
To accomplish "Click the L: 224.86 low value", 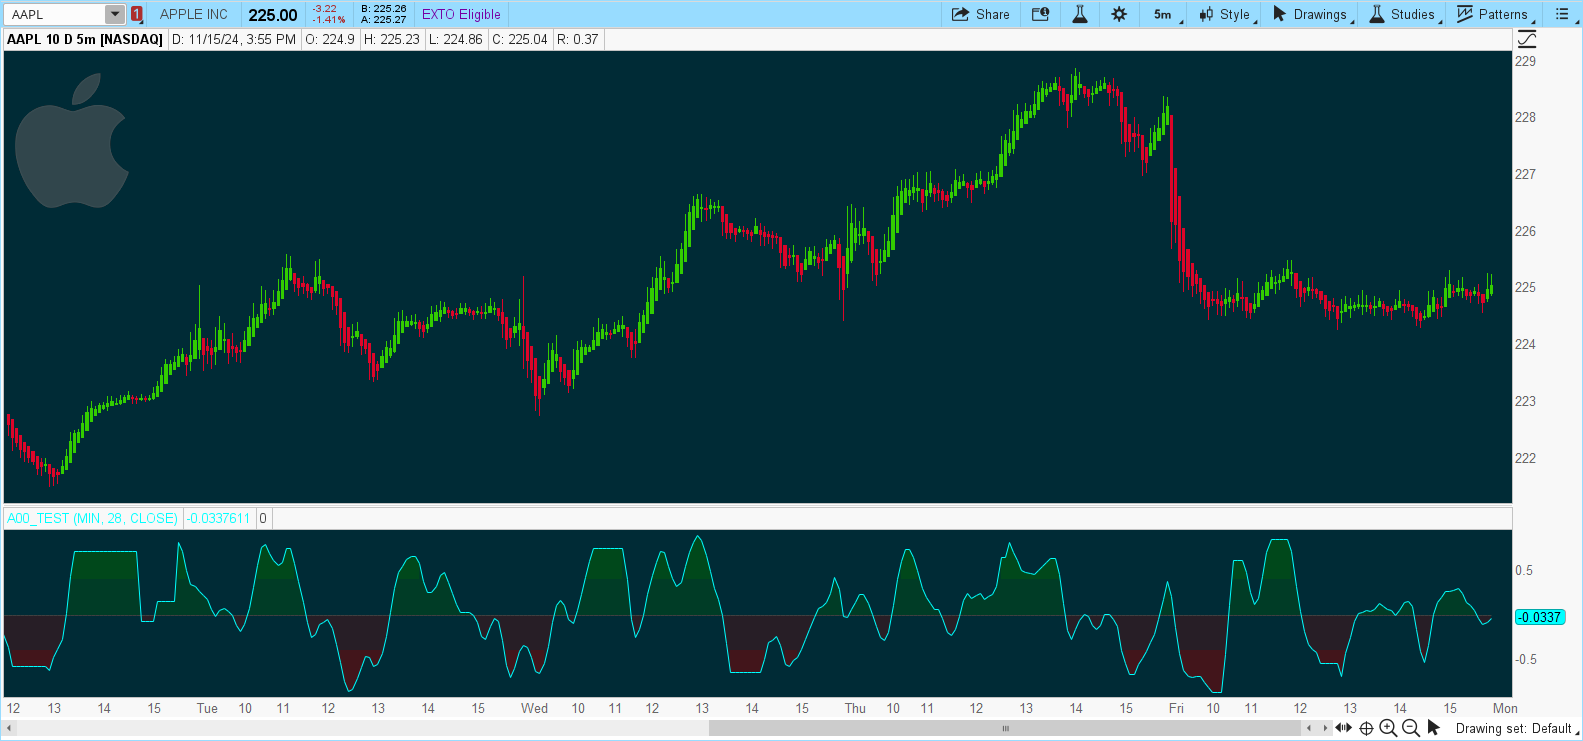I will tap(456, 39).
